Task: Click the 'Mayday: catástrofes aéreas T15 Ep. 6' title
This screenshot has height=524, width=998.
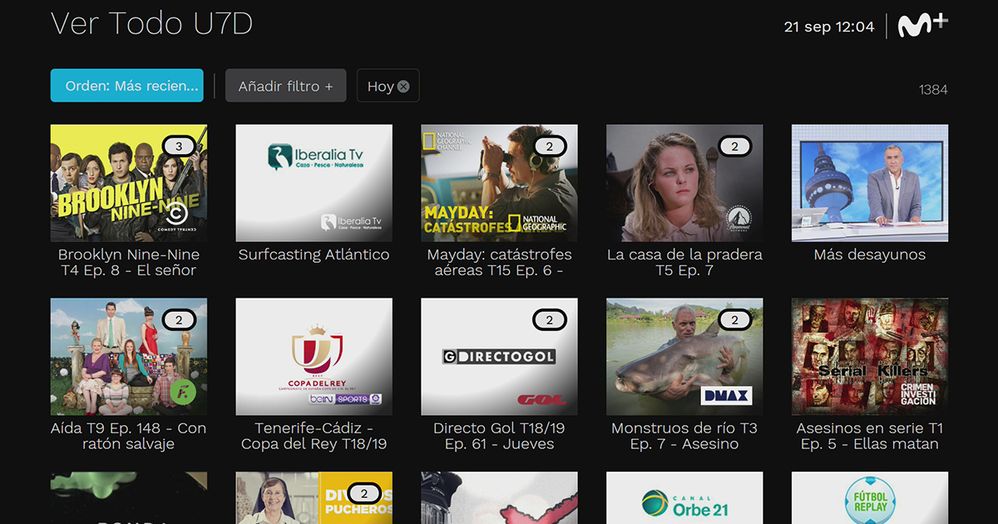Action: pyautogui.click(x=499, y=262)
